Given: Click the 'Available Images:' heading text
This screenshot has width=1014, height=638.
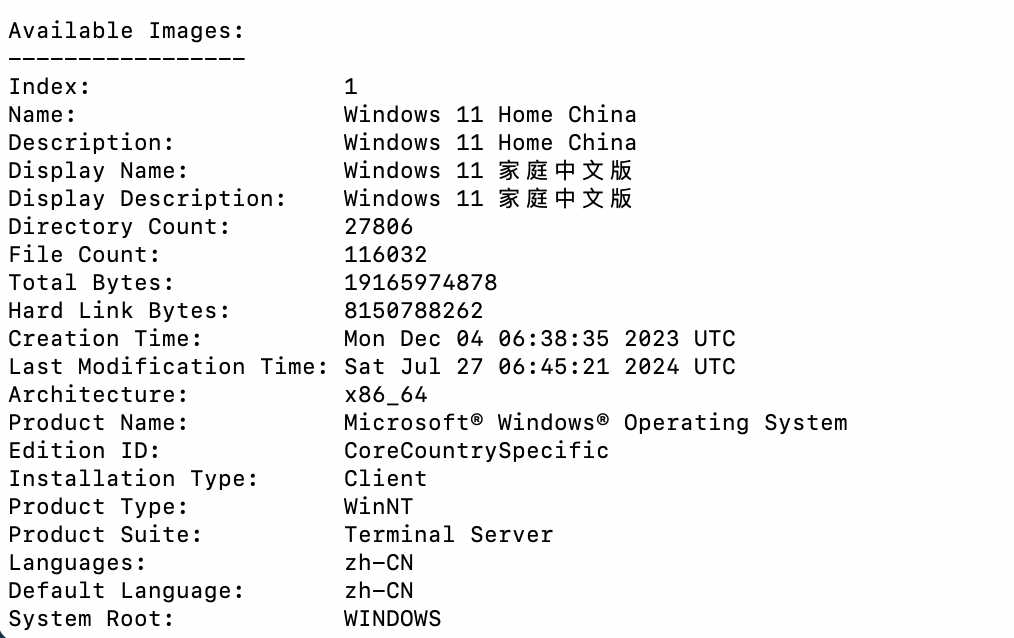Looking at the screenshot, I should click(x=126, y=31).
